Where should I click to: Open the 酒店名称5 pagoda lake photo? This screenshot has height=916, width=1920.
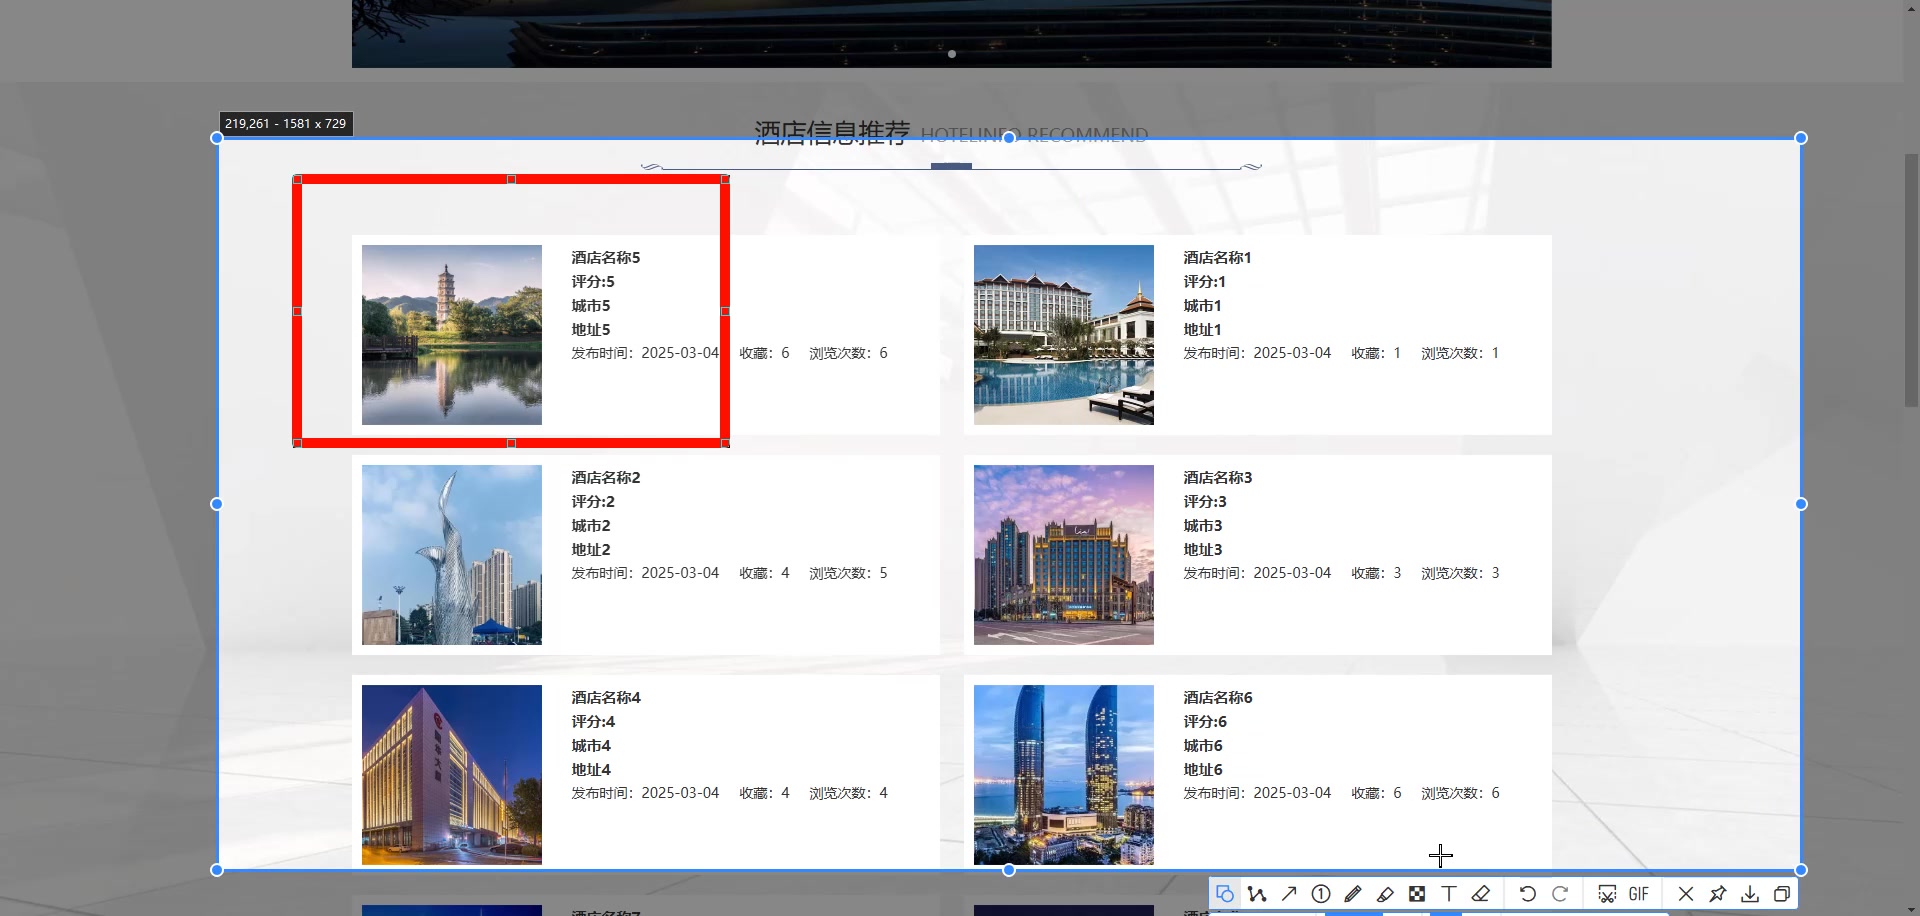click(x=452, y=335)
